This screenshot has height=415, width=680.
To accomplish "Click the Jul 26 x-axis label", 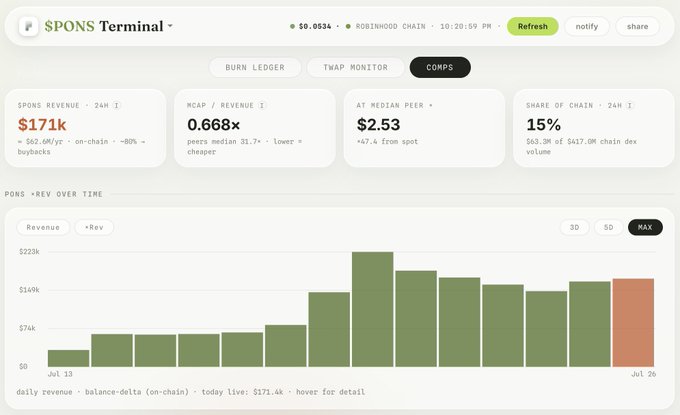I will 644,374.
